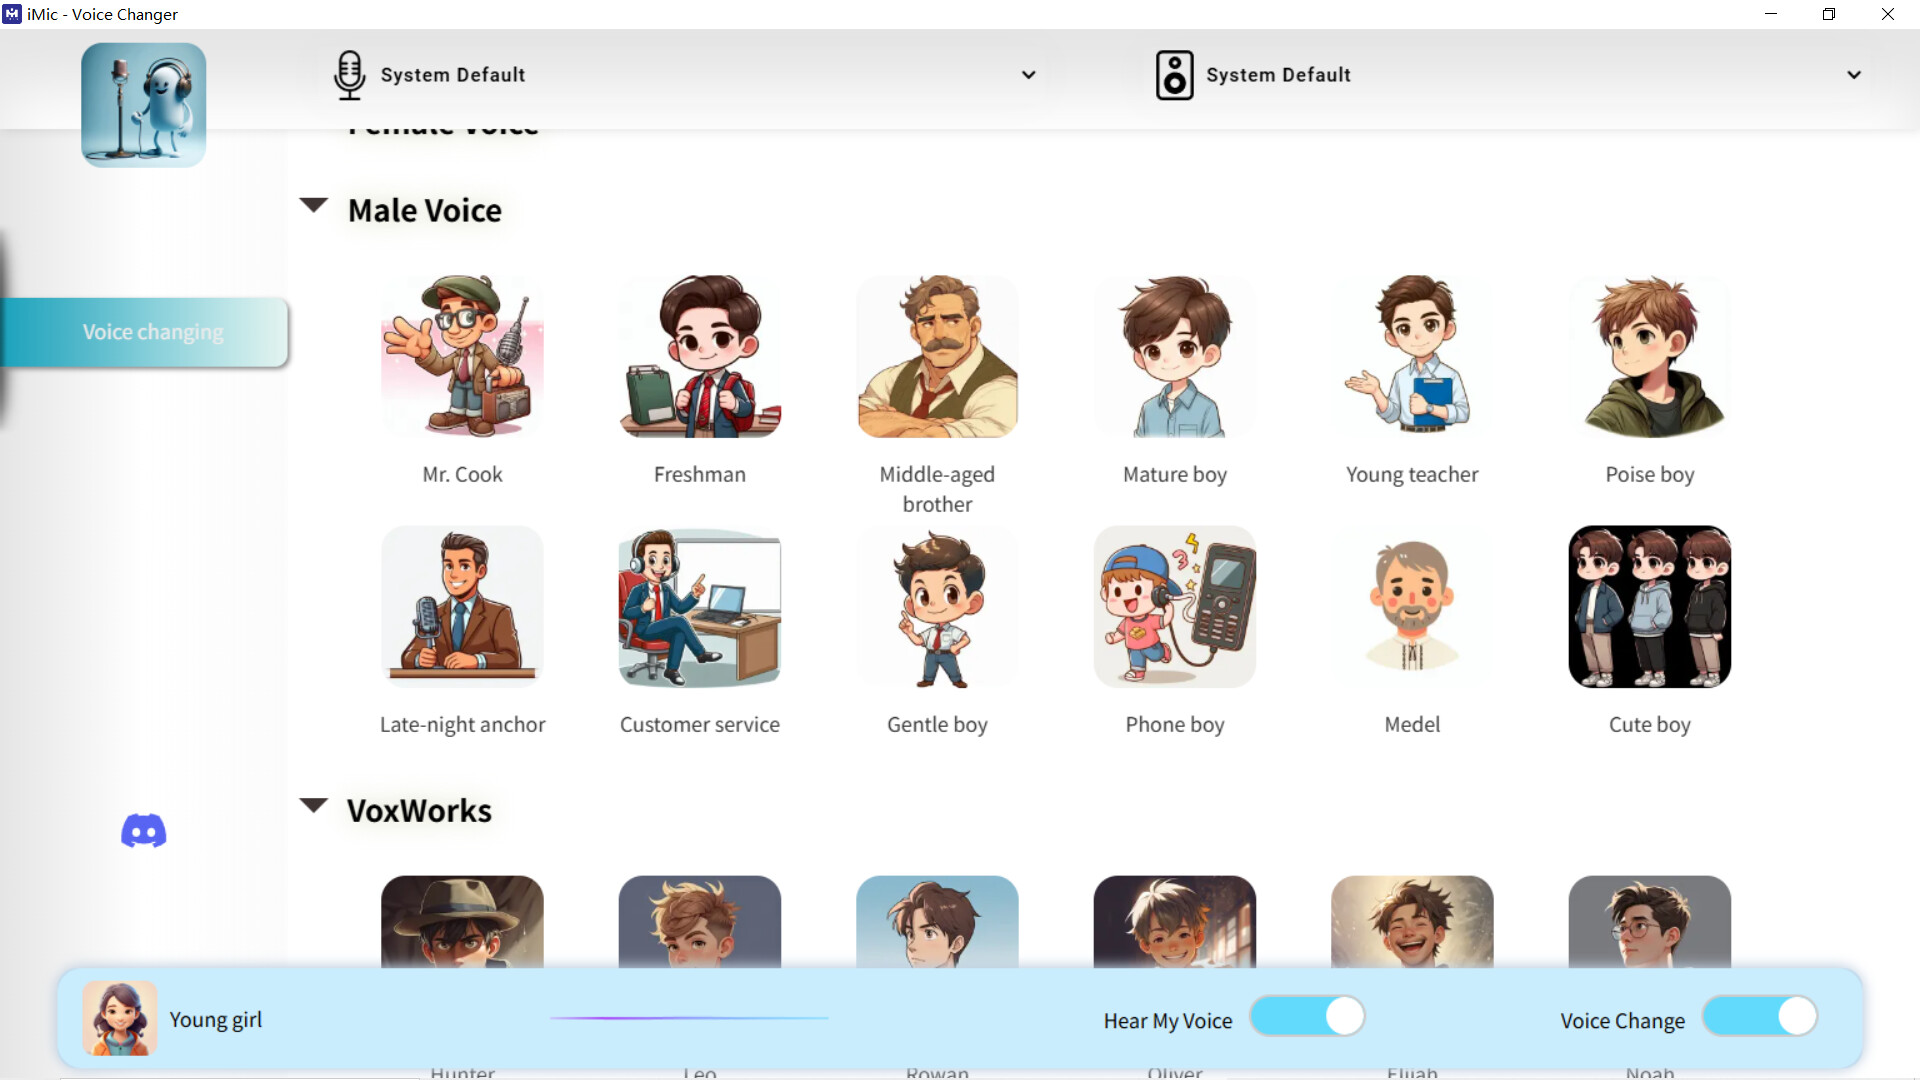Select the Mature boy voice avatar
The height and width of the screenshot is (1080, 1920).
coord(1175,356)
